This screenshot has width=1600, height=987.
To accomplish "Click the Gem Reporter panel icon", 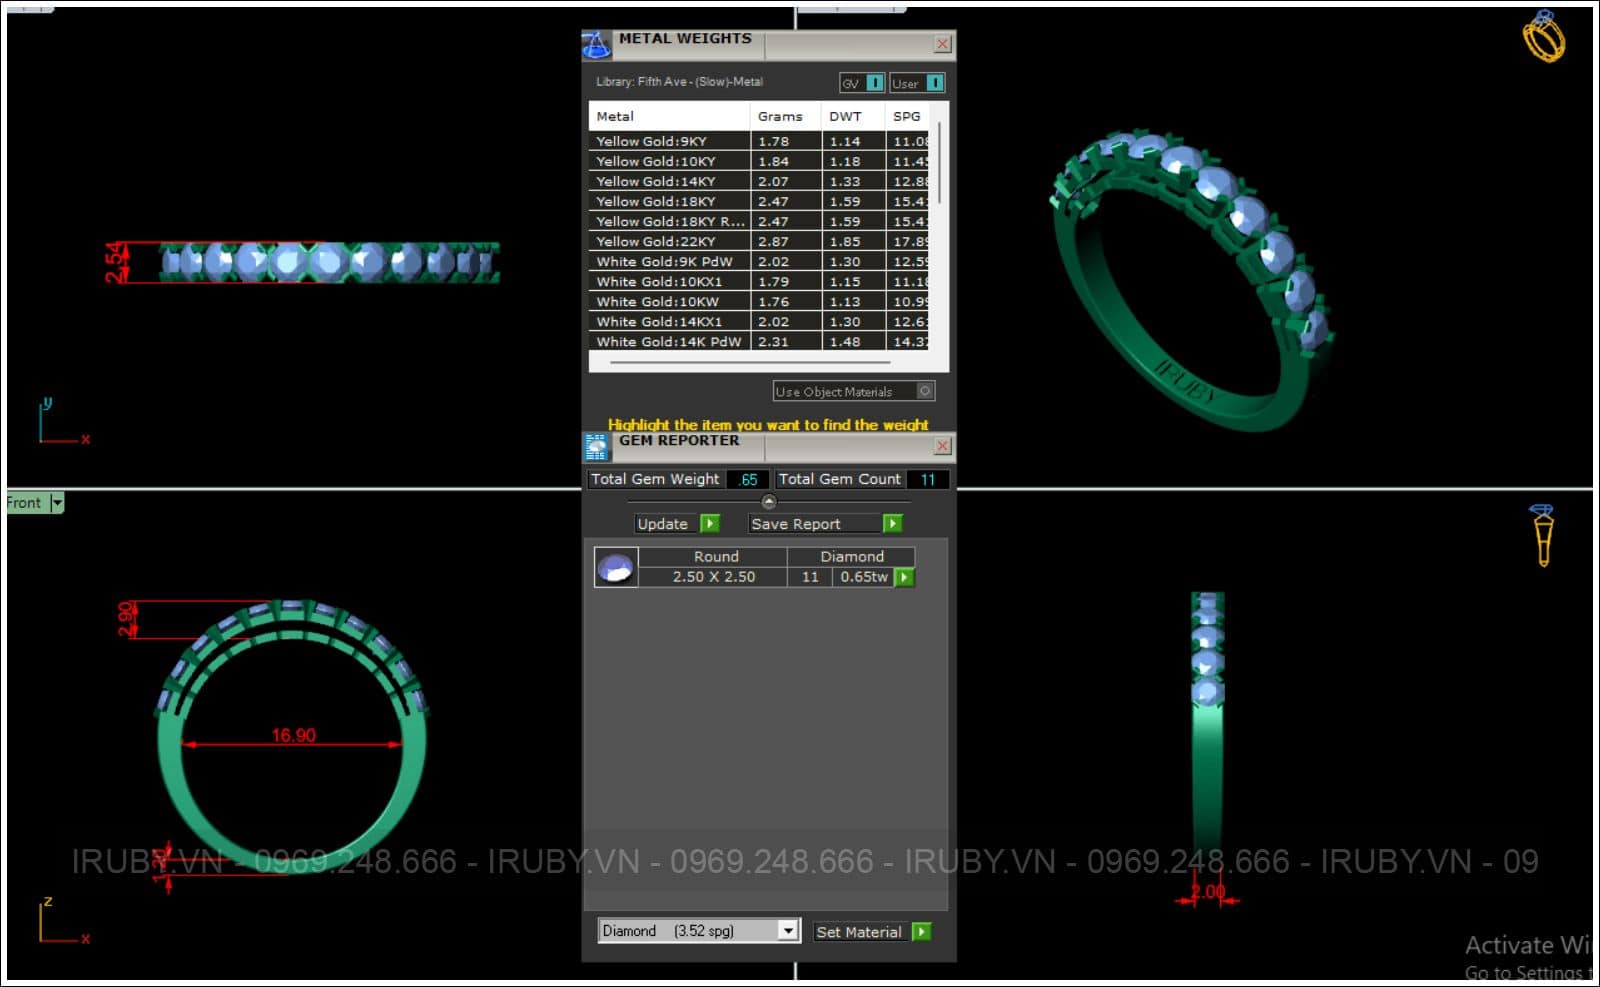I will coord(596,446).
